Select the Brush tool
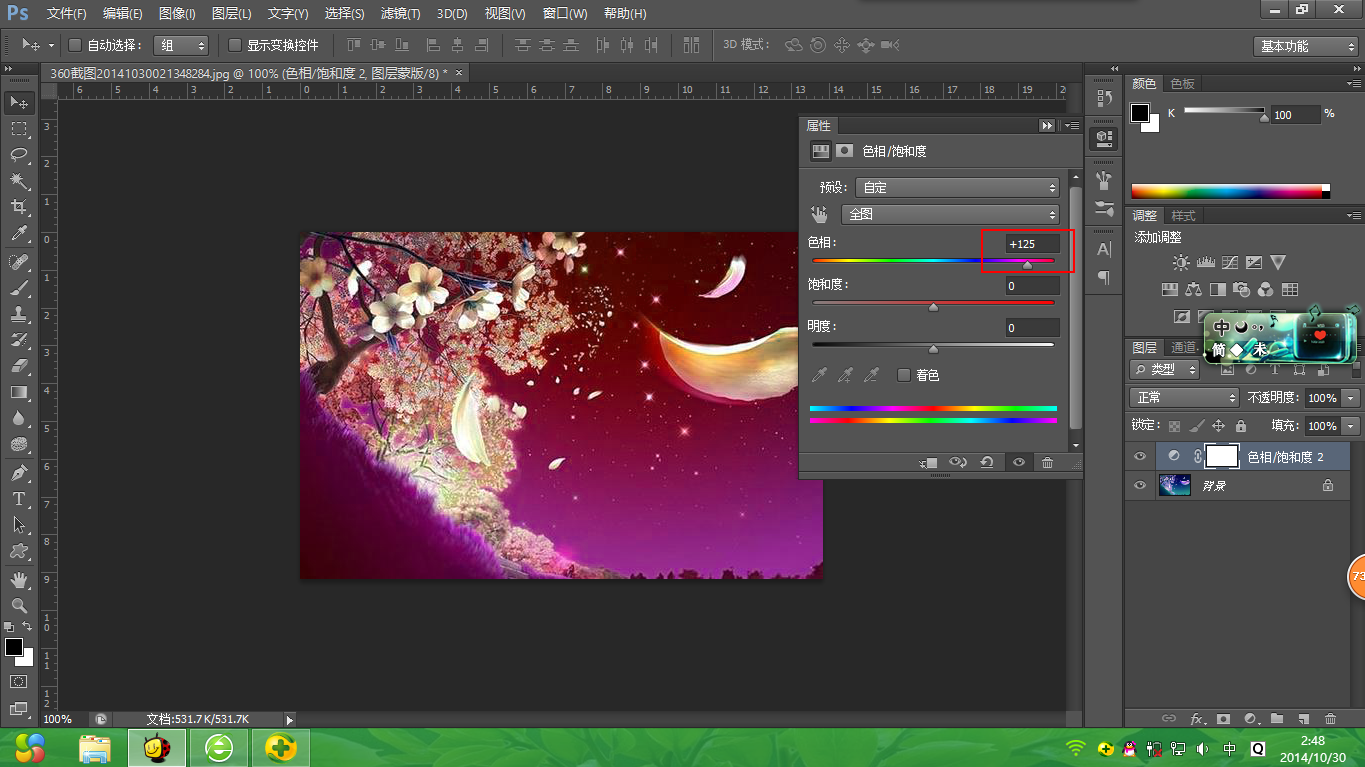This screenshot has width=1365, height=767. coord(19,288)
